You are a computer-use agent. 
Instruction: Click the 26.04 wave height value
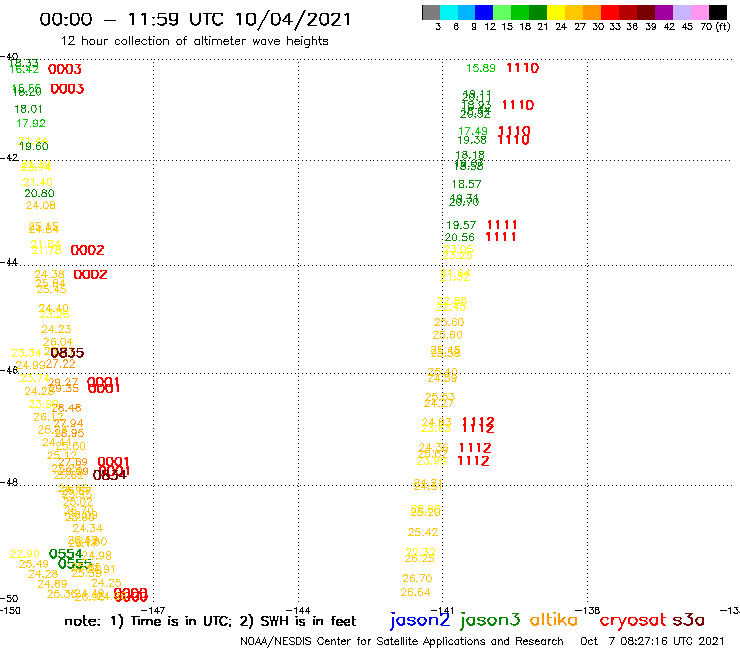point(58,342)
